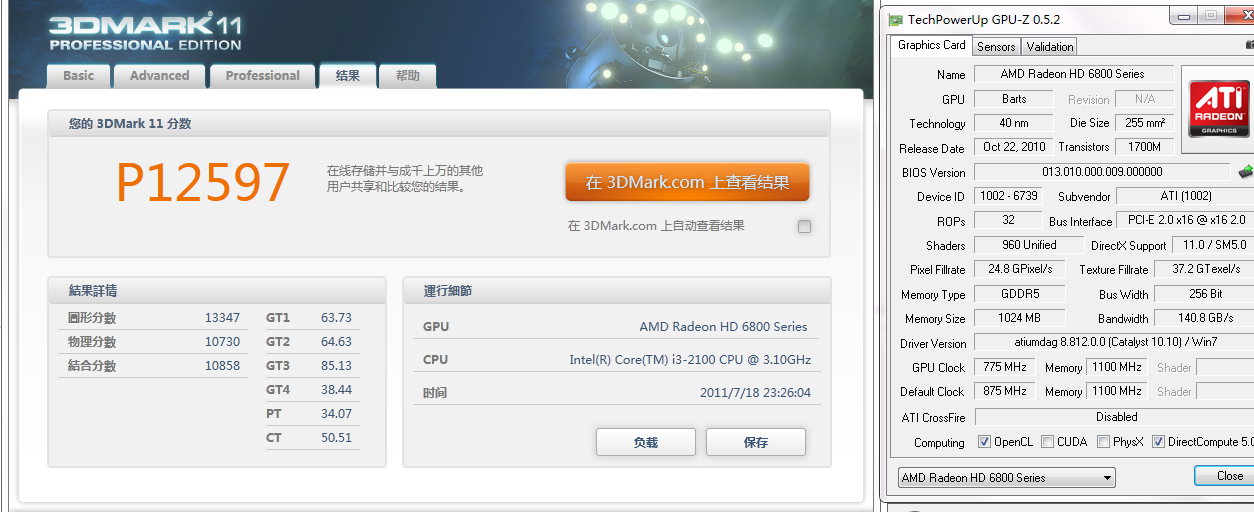The image size is (1254, 512).
Task: Click the Bus Interface field PCI-E 2.0 x16
Action: (1185, 220)
